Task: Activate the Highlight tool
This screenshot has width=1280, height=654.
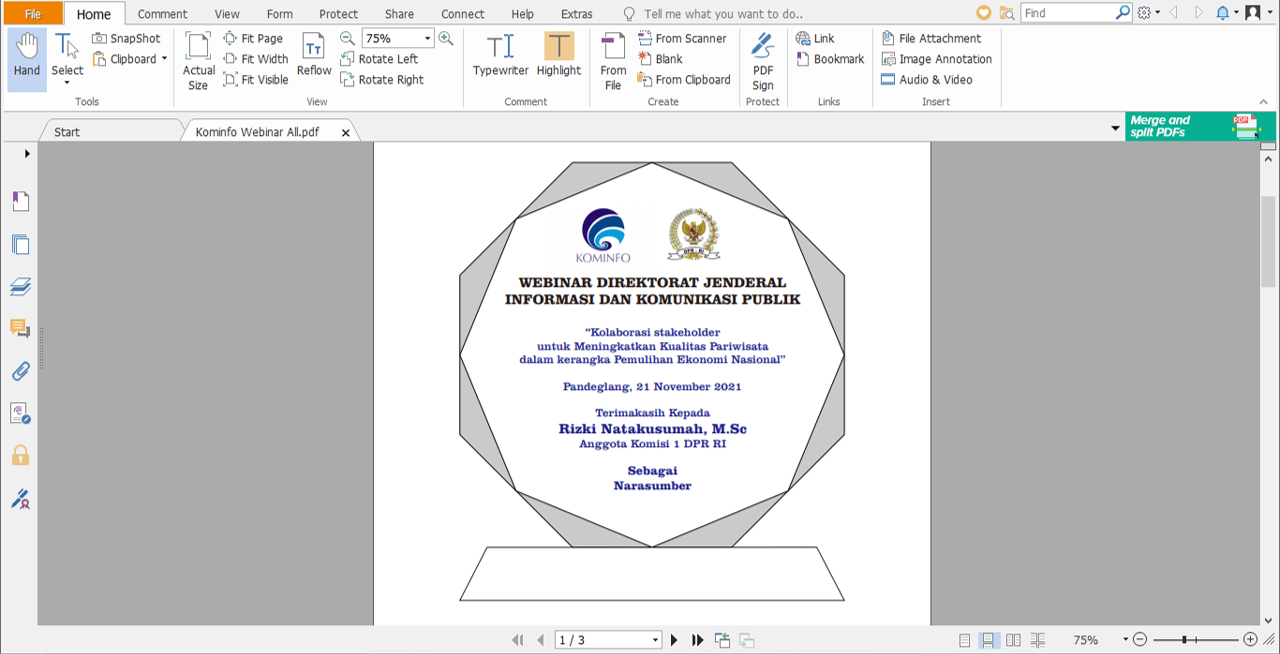Action: click(x=559, y=56)
